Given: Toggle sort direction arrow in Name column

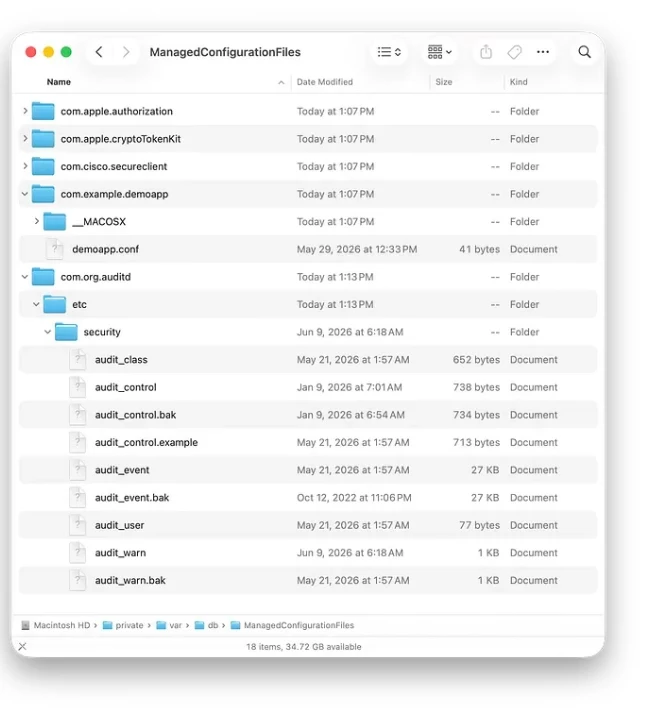Looking at the screenshot, I should tap(281, 82).
